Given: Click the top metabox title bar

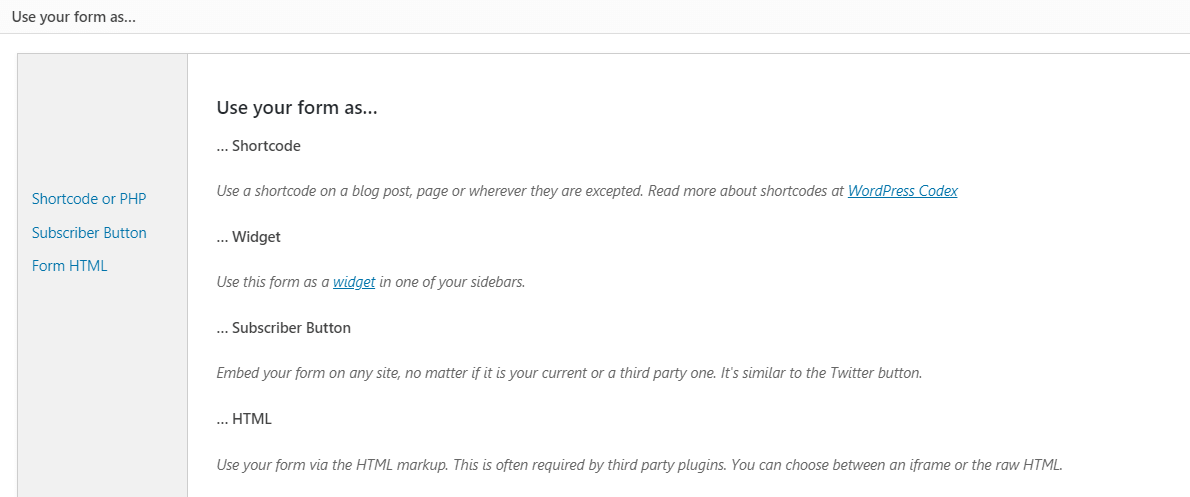Looking at the screenshot, I should (595, 17).
